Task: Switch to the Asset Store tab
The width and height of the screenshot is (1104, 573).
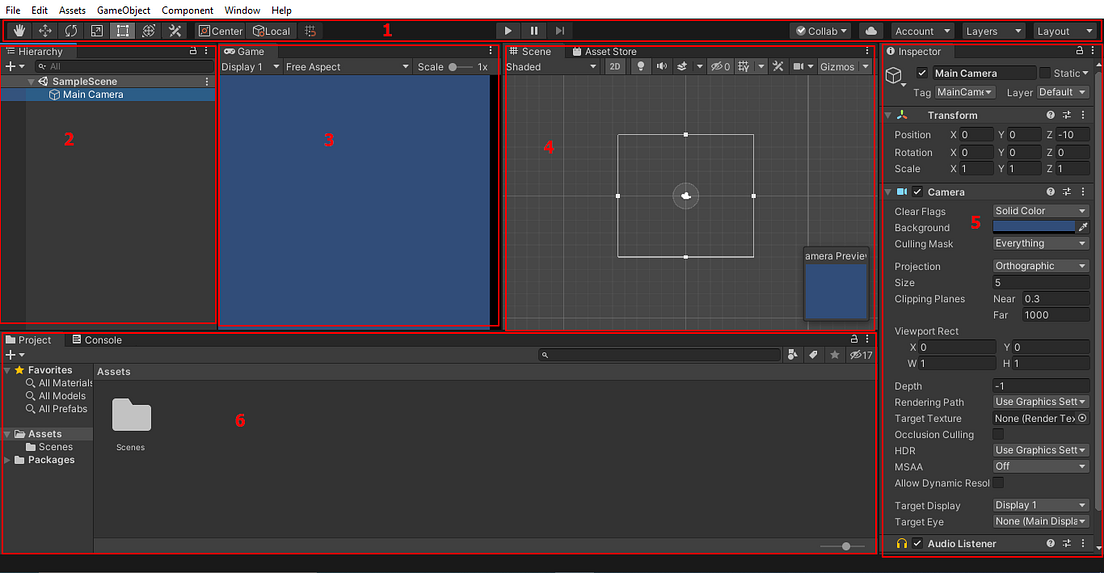Action: coord(603,51)
